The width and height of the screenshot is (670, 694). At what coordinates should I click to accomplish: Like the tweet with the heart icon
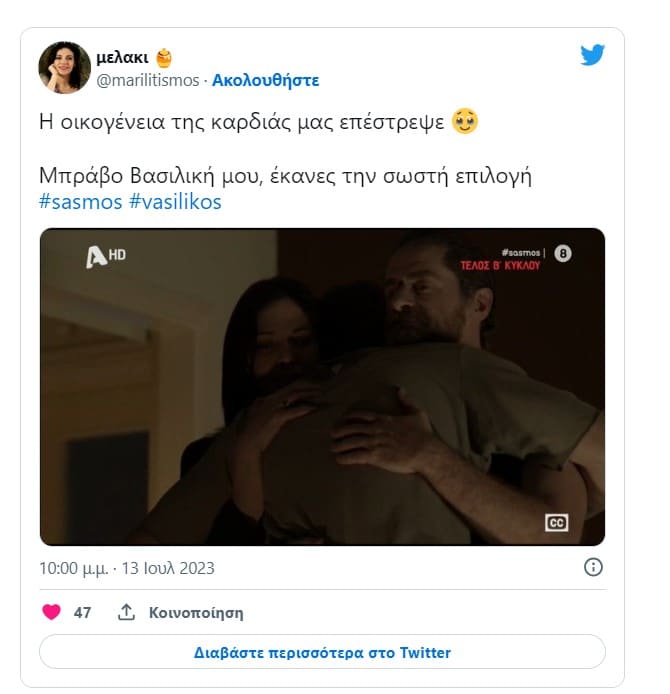coord(51,612)
